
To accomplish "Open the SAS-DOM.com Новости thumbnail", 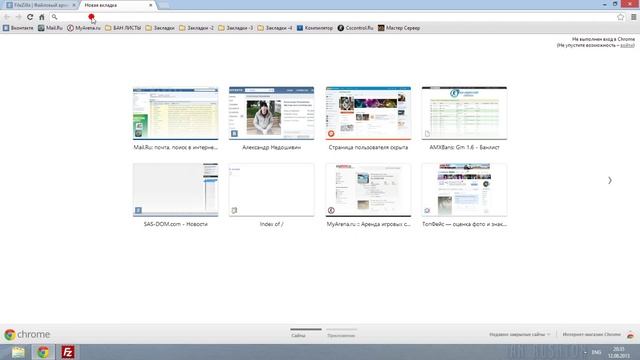I will tap(176, 190).
